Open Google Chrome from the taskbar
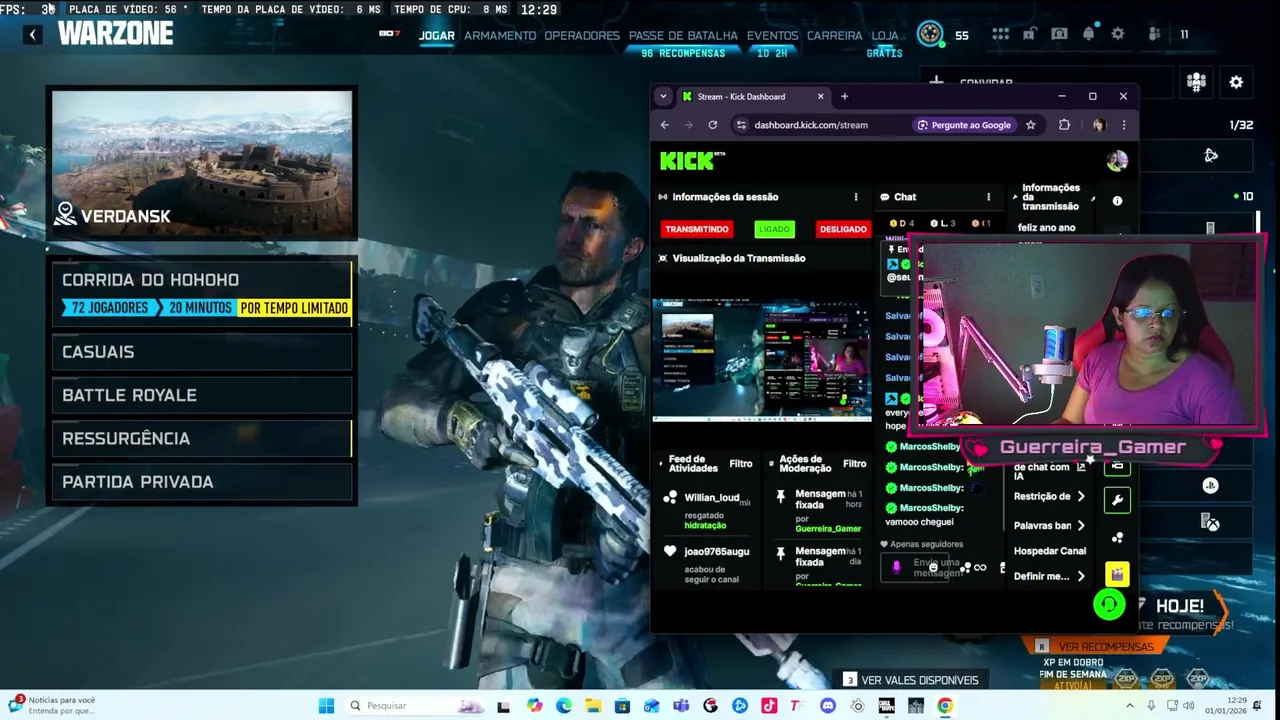 click(944, 705)
